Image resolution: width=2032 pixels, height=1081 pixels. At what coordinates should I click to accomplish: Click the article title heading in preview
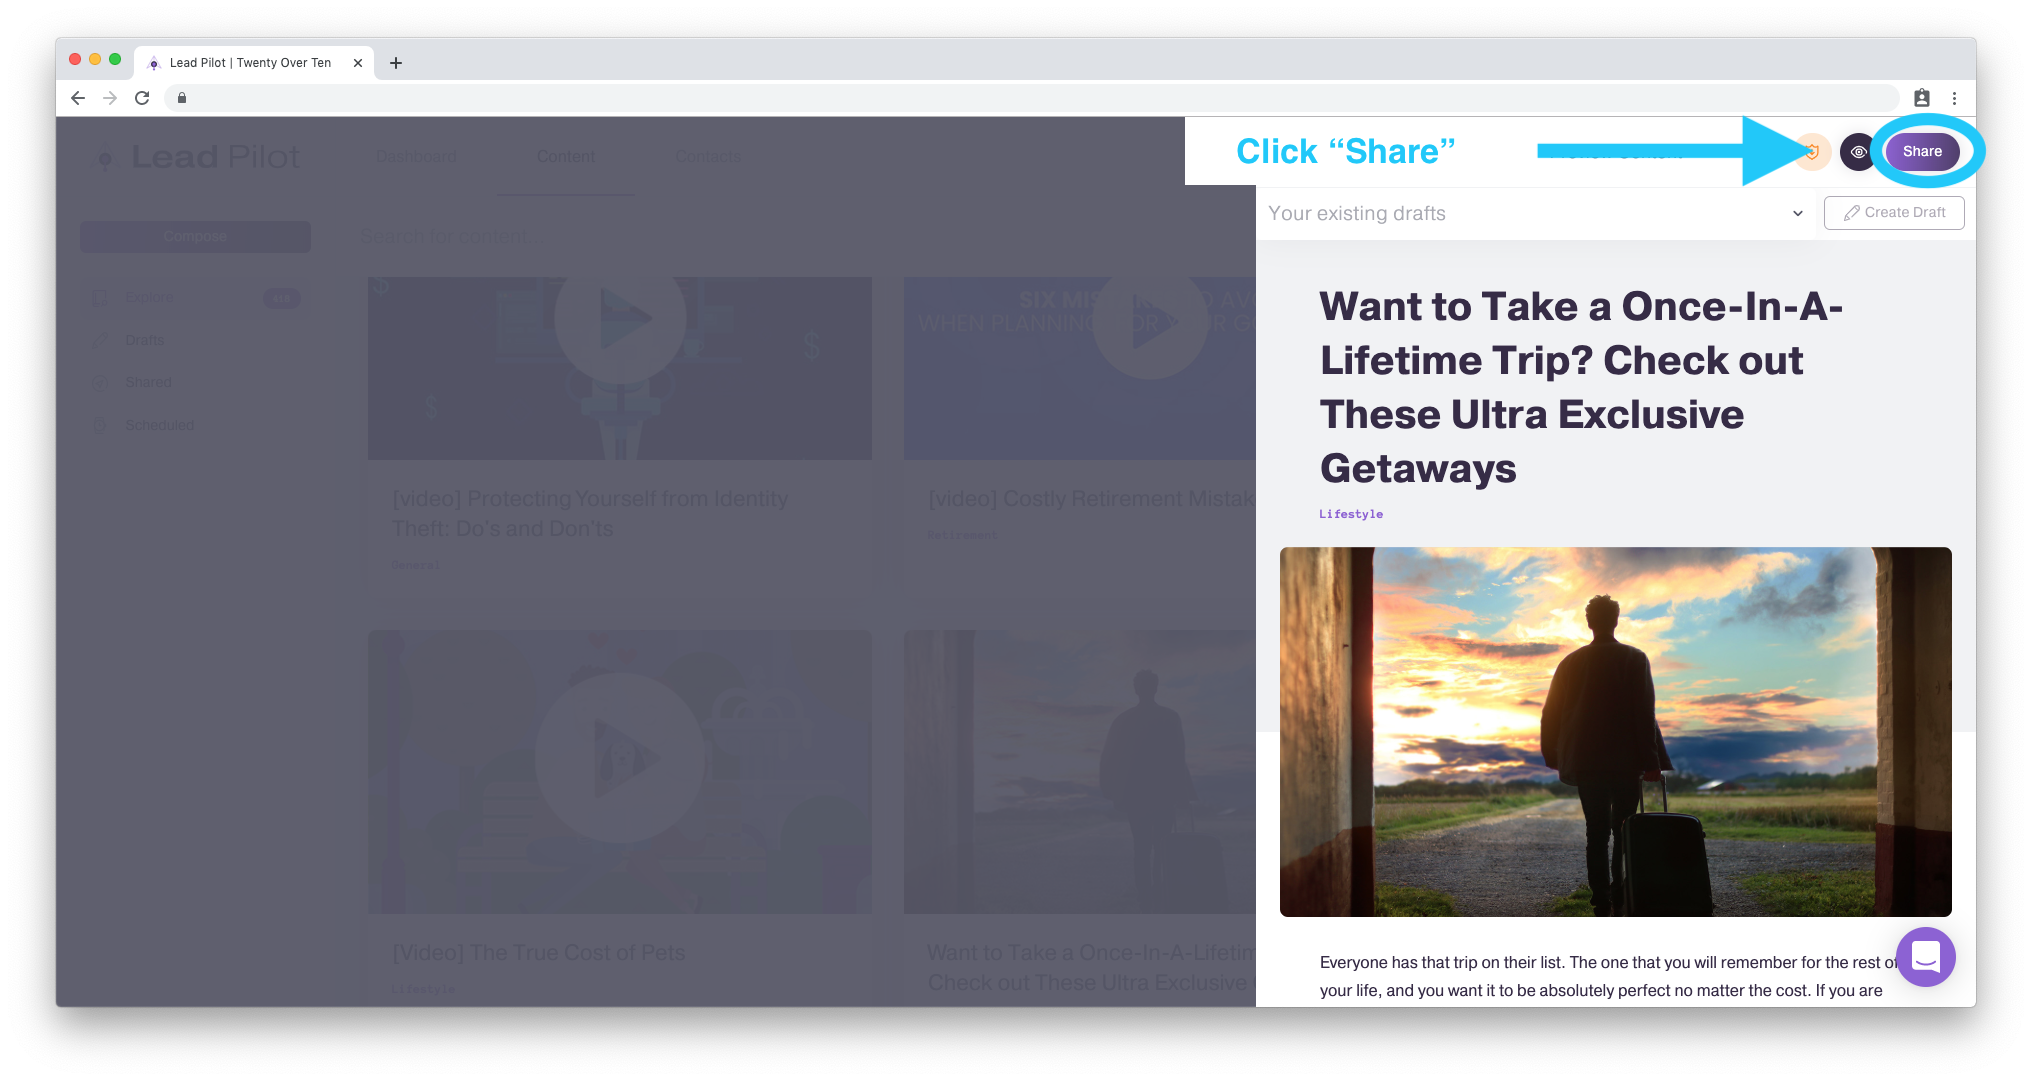click(1581, 387)
